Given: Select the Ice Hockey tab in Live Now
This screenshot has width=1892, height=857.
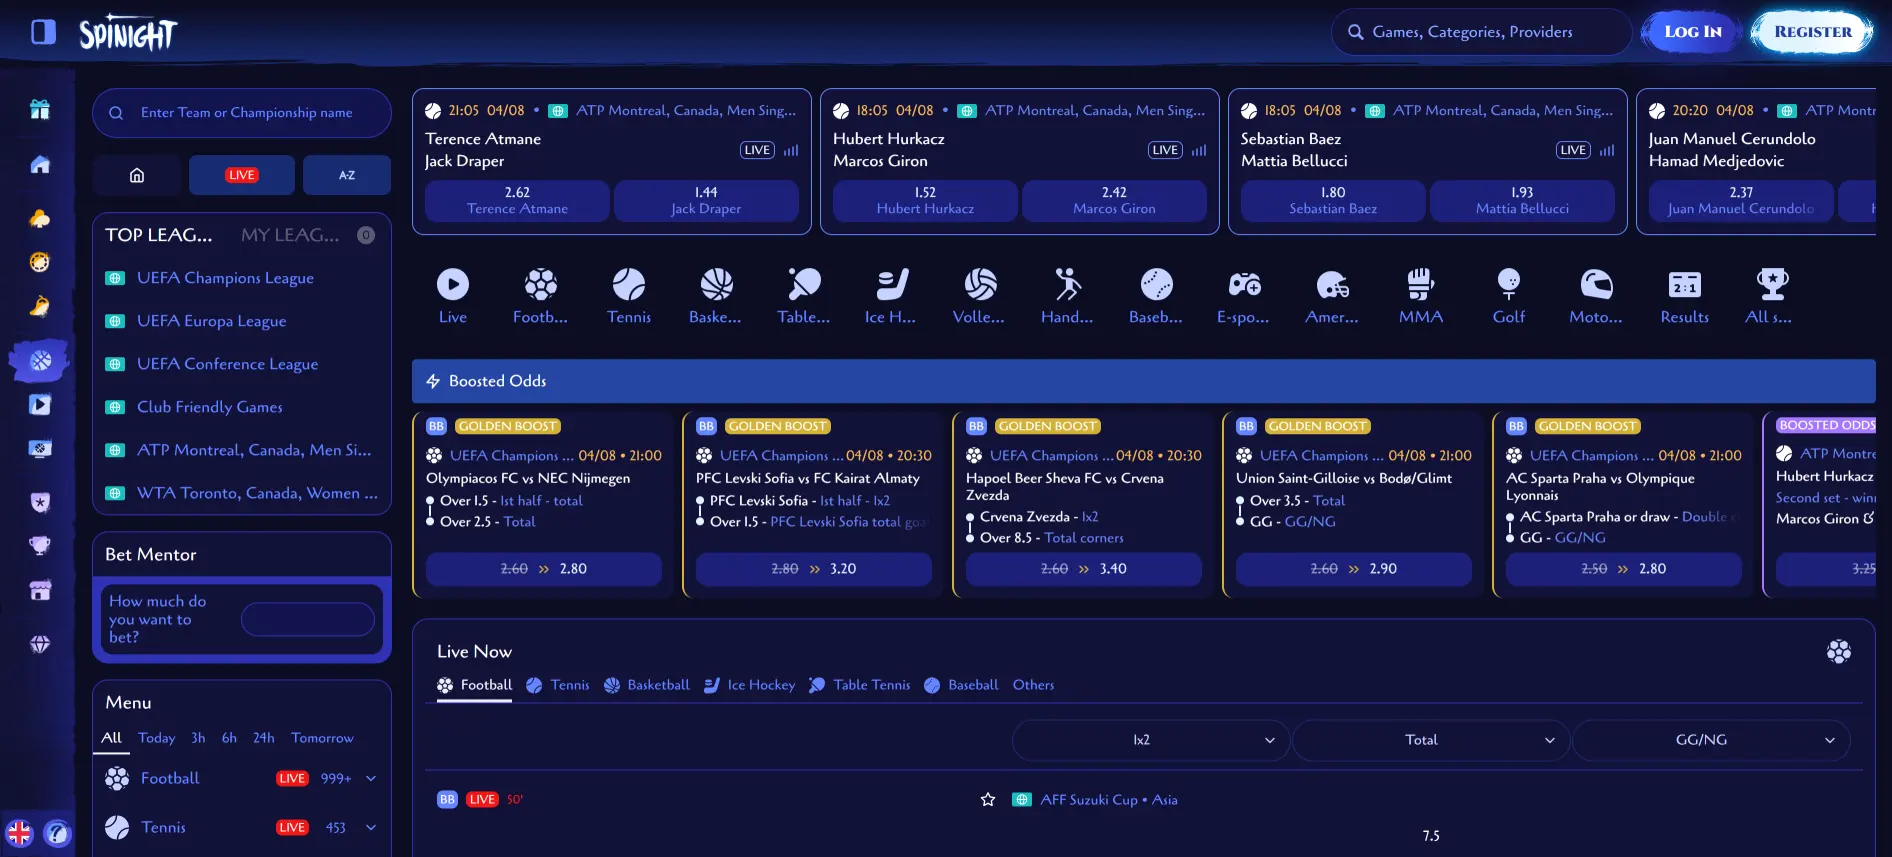Looking at the screenshot, I should (x=749, y=685).
